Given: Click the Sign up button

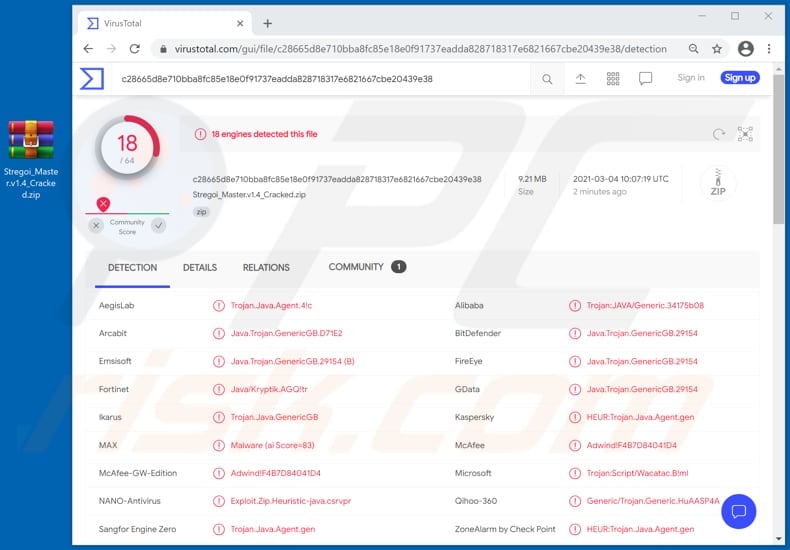Looking at the screenshot, I should 740,78.
